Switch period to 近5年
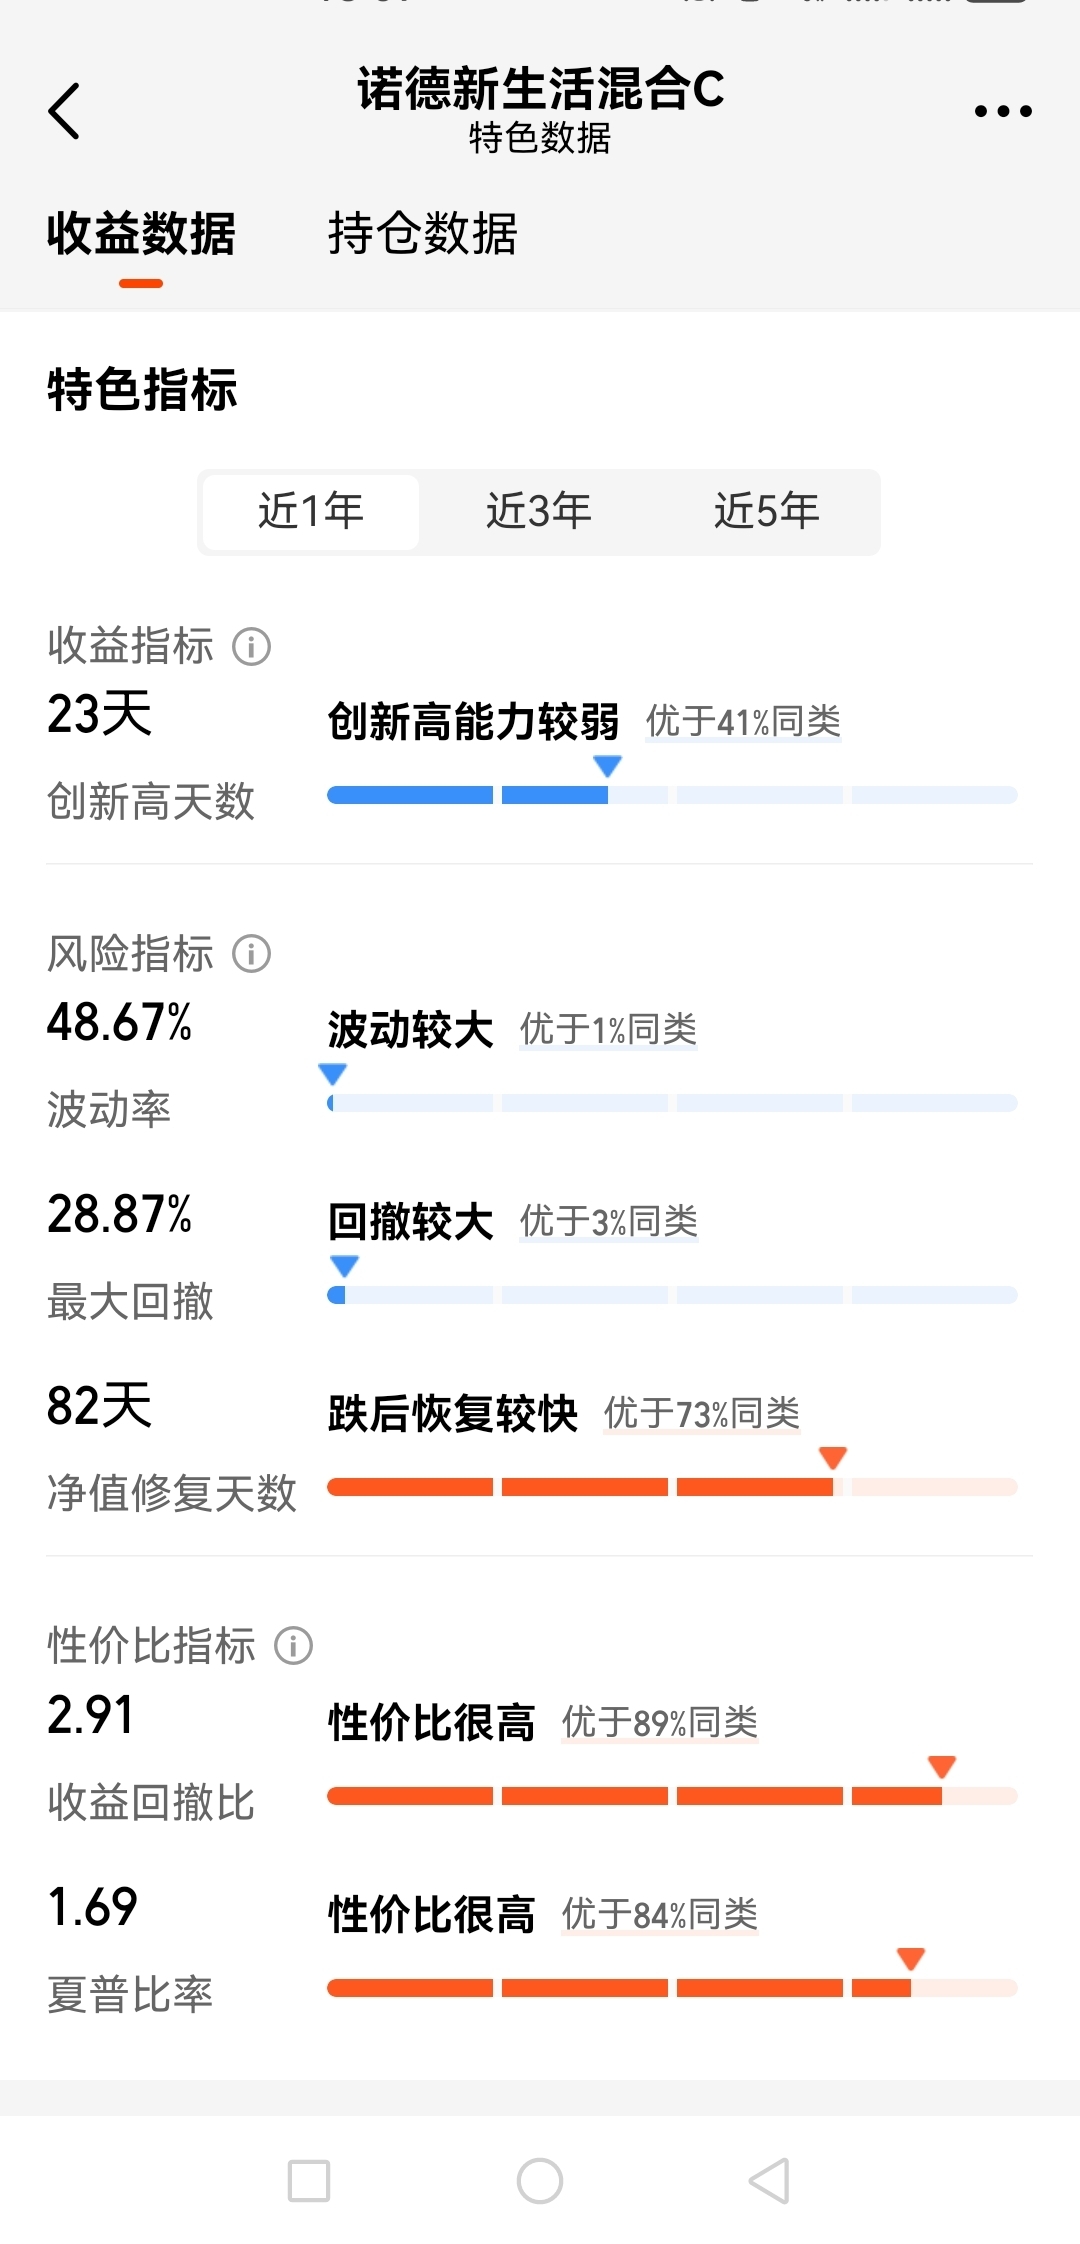1080x2244 pixels. pyautogui.click(x=767, y=512)
